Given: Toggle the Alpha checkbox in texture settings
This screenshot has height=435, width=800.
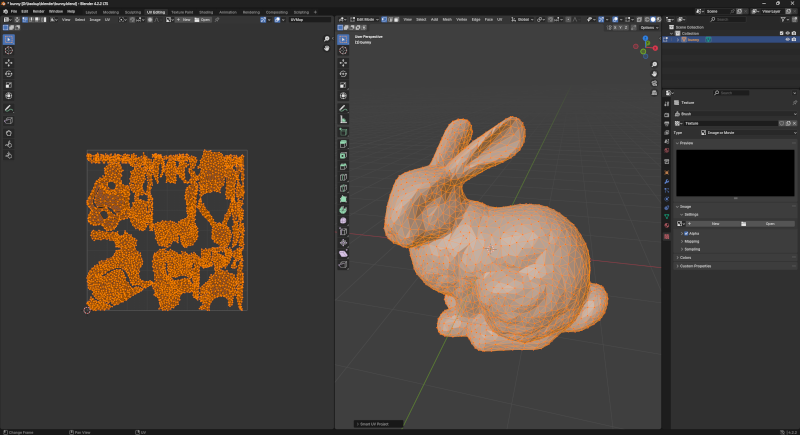Looking at the screenshot, I should pos(686,234).
